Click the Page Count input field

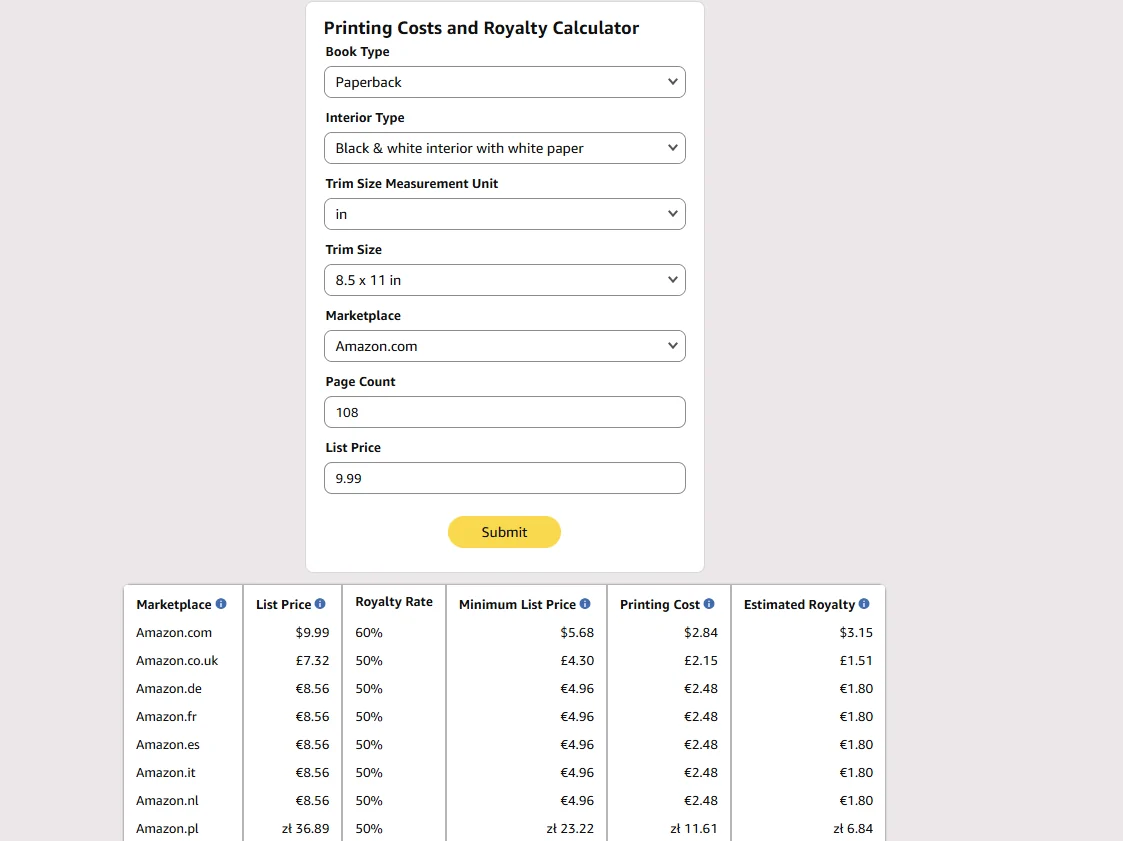click(505, 412)
